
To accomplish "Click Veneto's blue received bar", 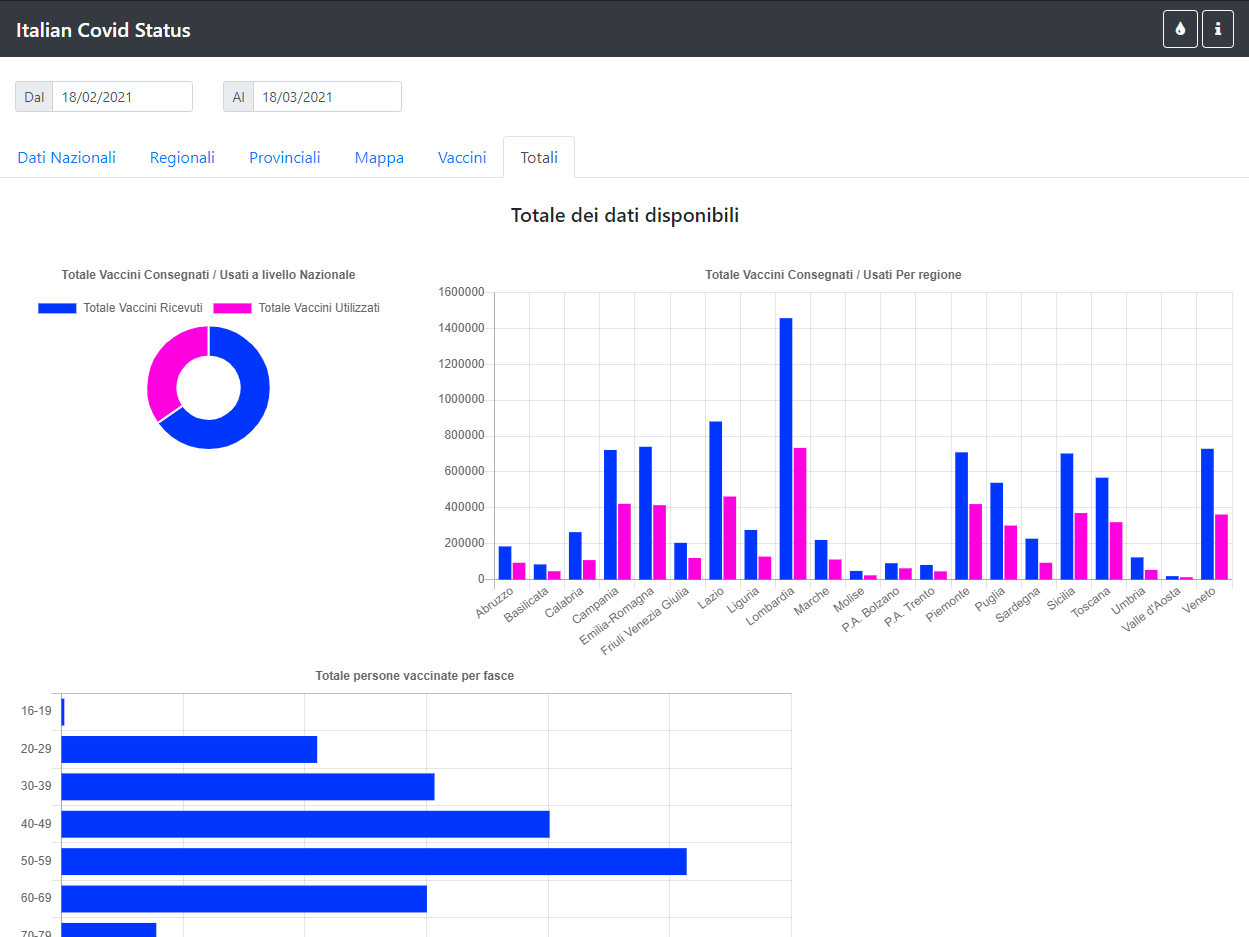I will [1207, 514].
